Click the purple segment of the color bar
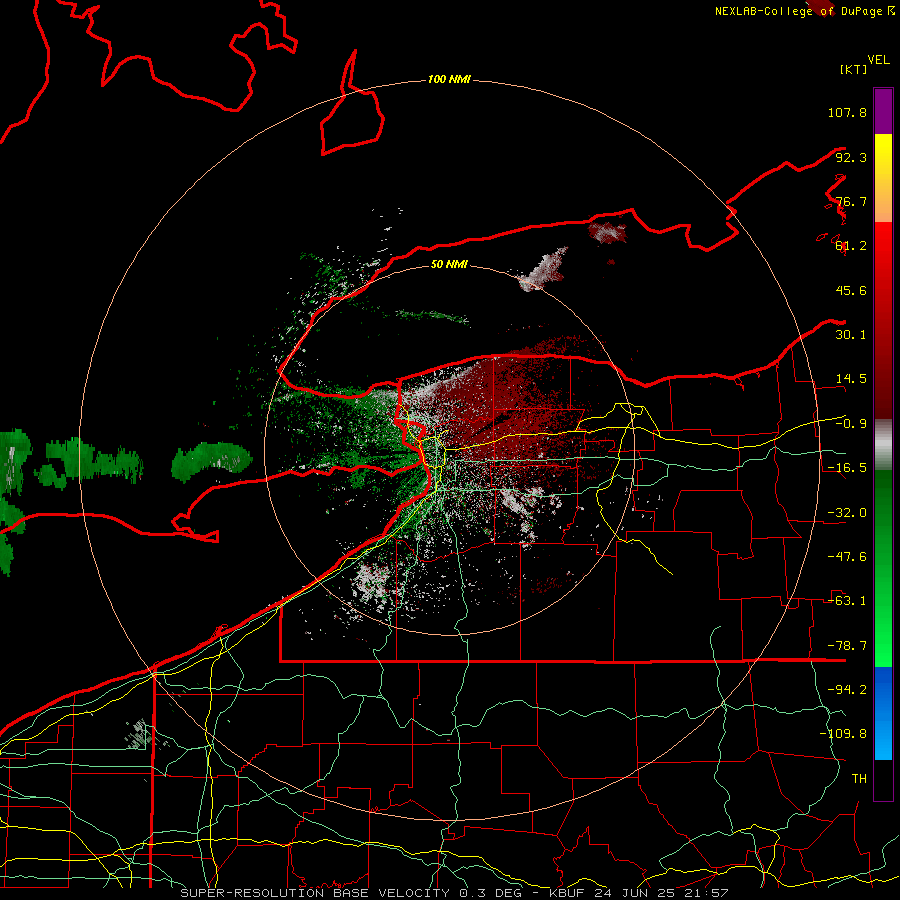This screenshot has width=900, height=900. click(x=883, y=111)
